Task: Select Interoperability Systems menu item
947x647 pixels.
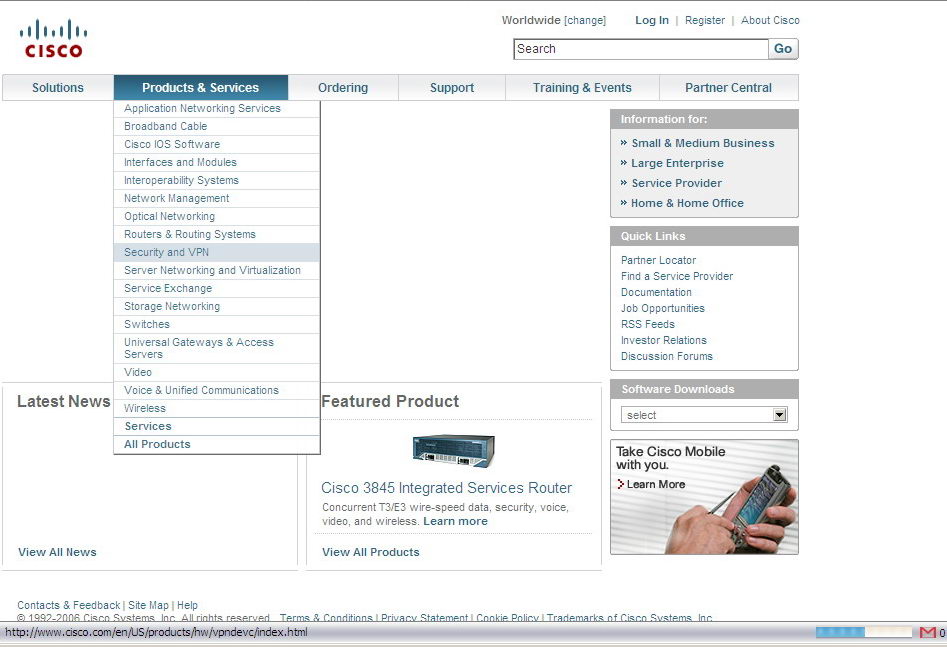Action: (217, 181)
